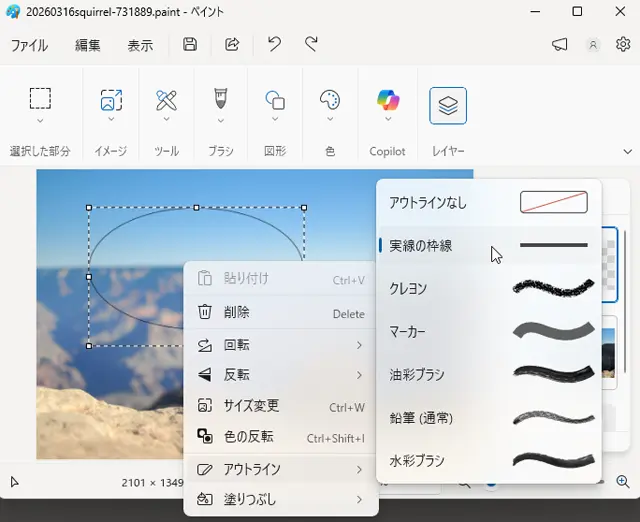Open the account profile icon
Image resolution: width=640 pixels, height=522 pixels.
(593, 44)
